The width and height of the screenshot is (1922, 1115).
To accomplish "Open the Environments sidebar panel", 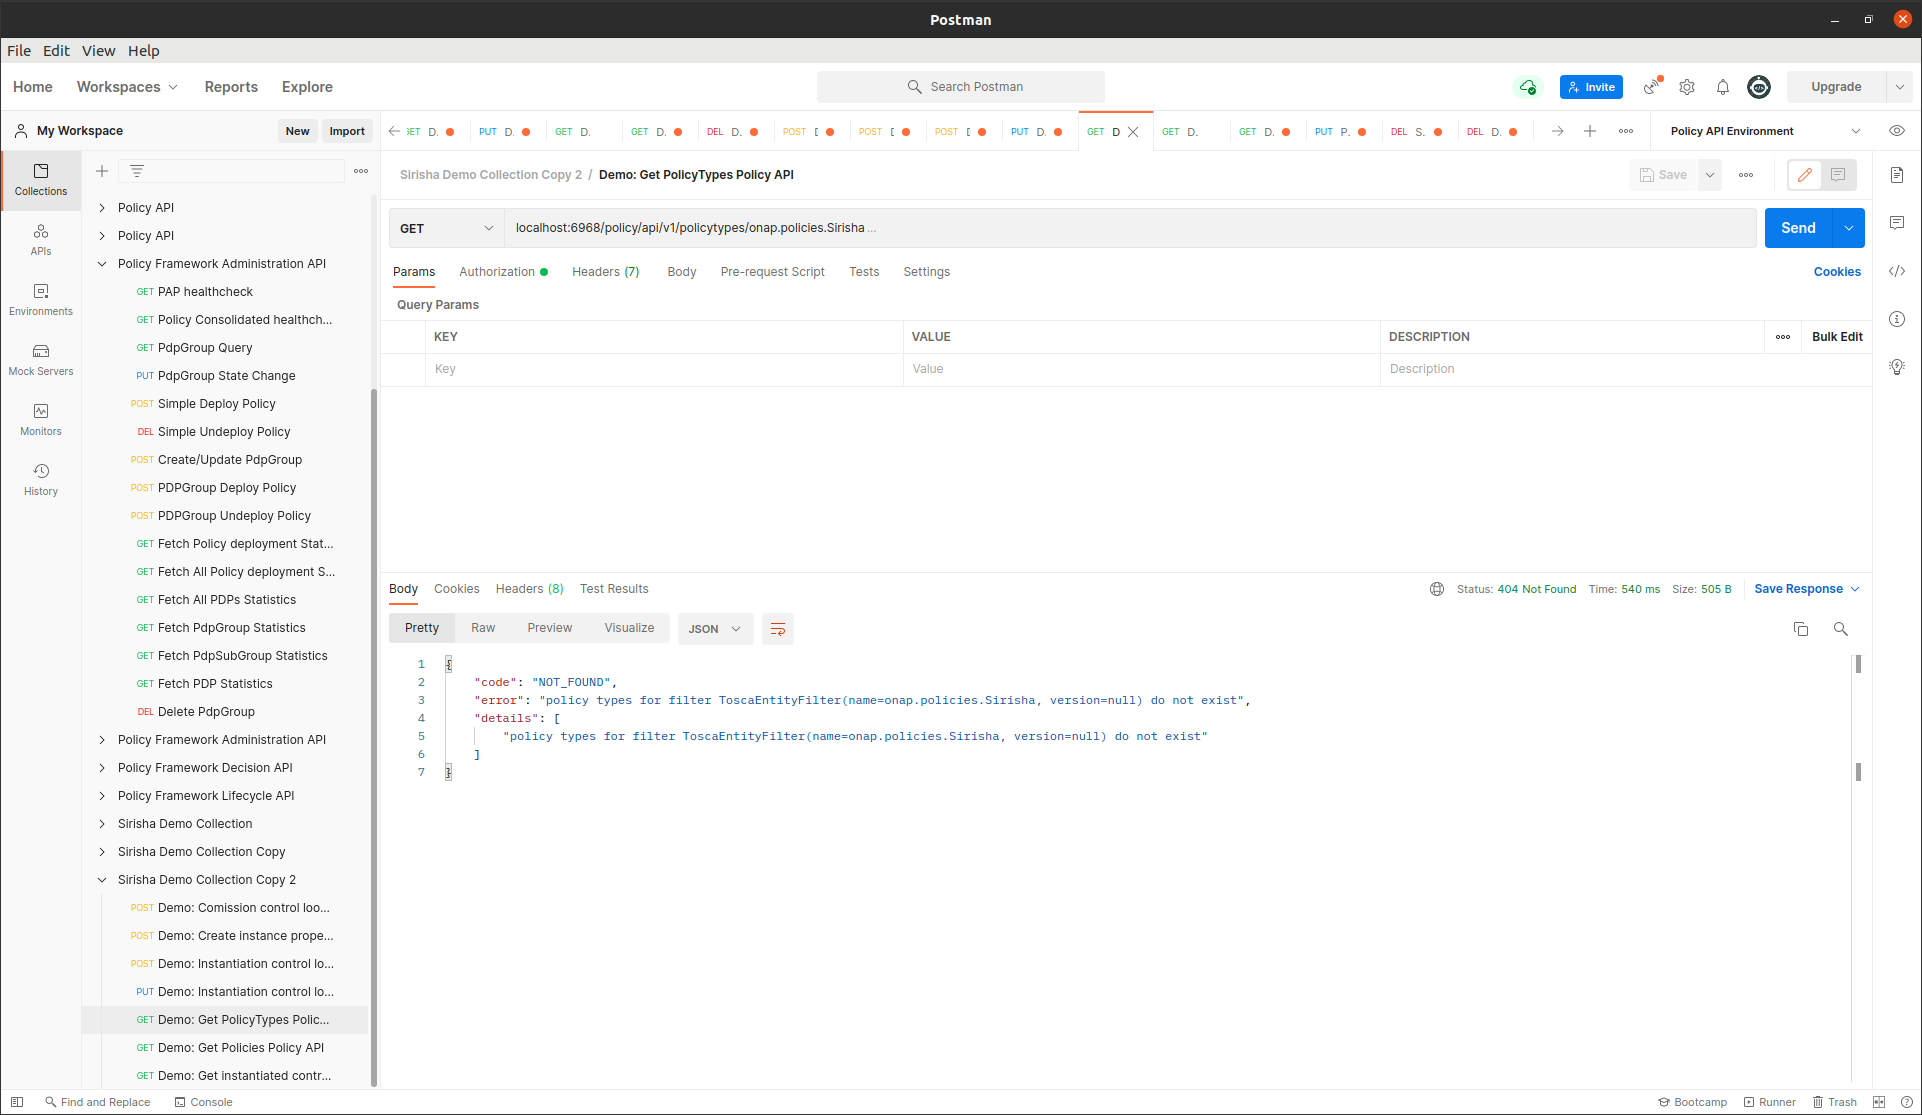I will [x=41, y=300].
